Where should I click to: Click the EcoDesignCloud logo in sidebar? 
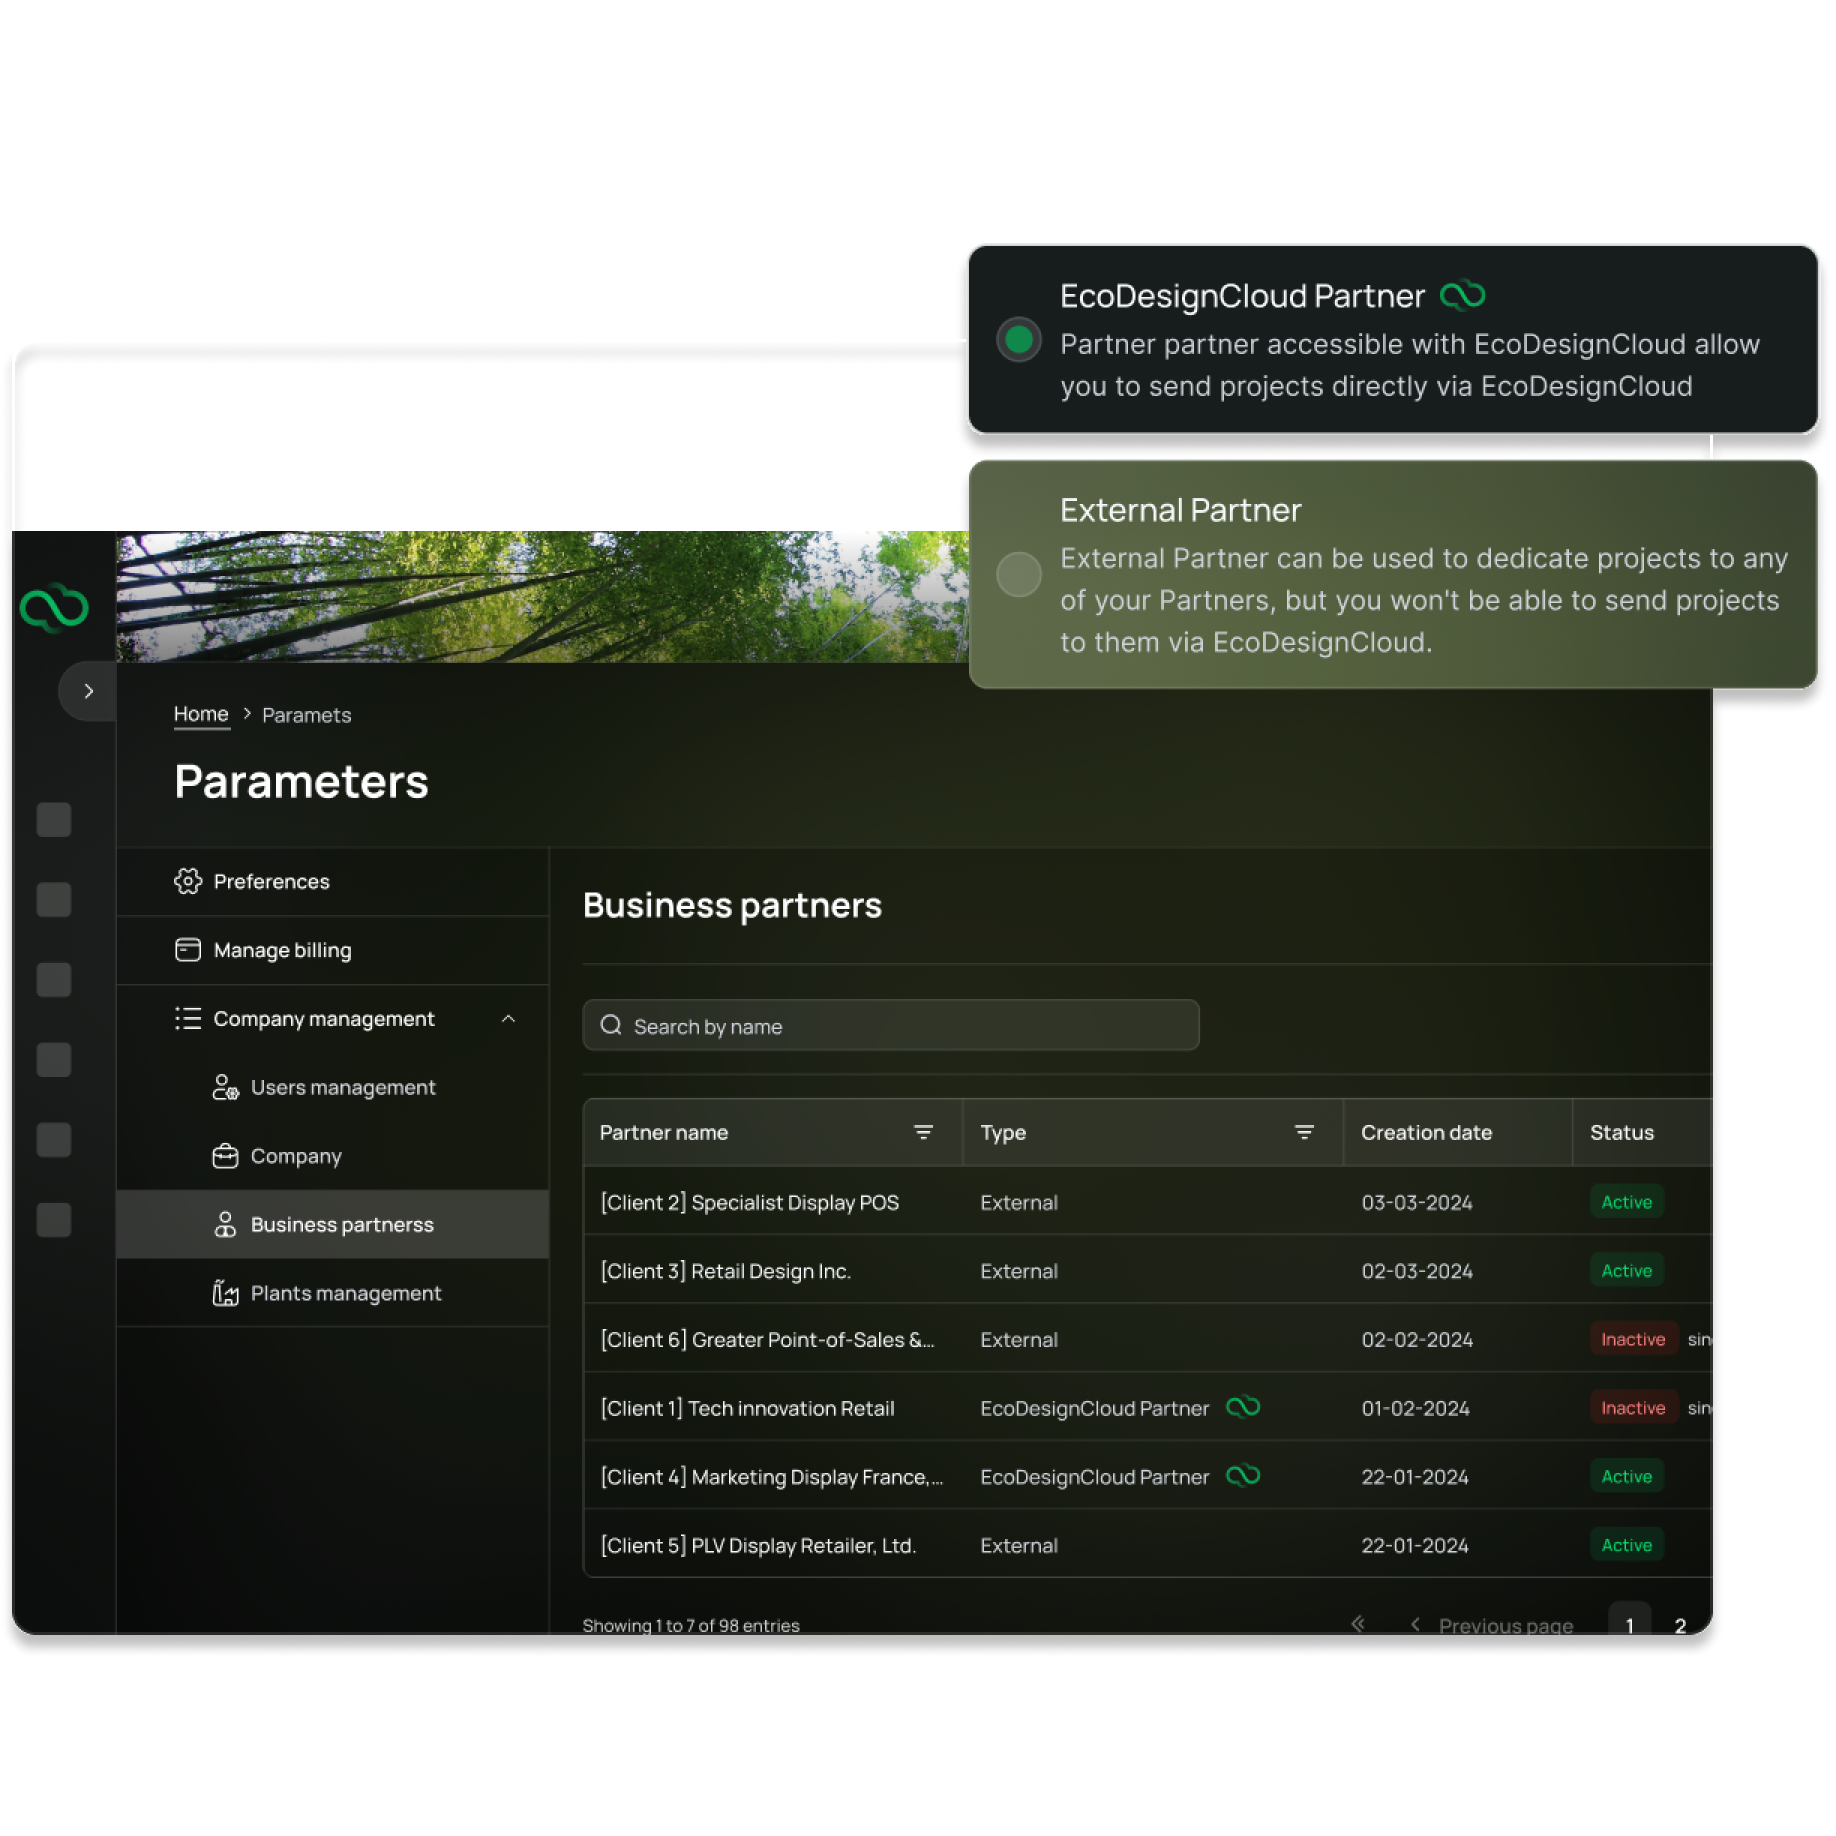pos(54,608)
